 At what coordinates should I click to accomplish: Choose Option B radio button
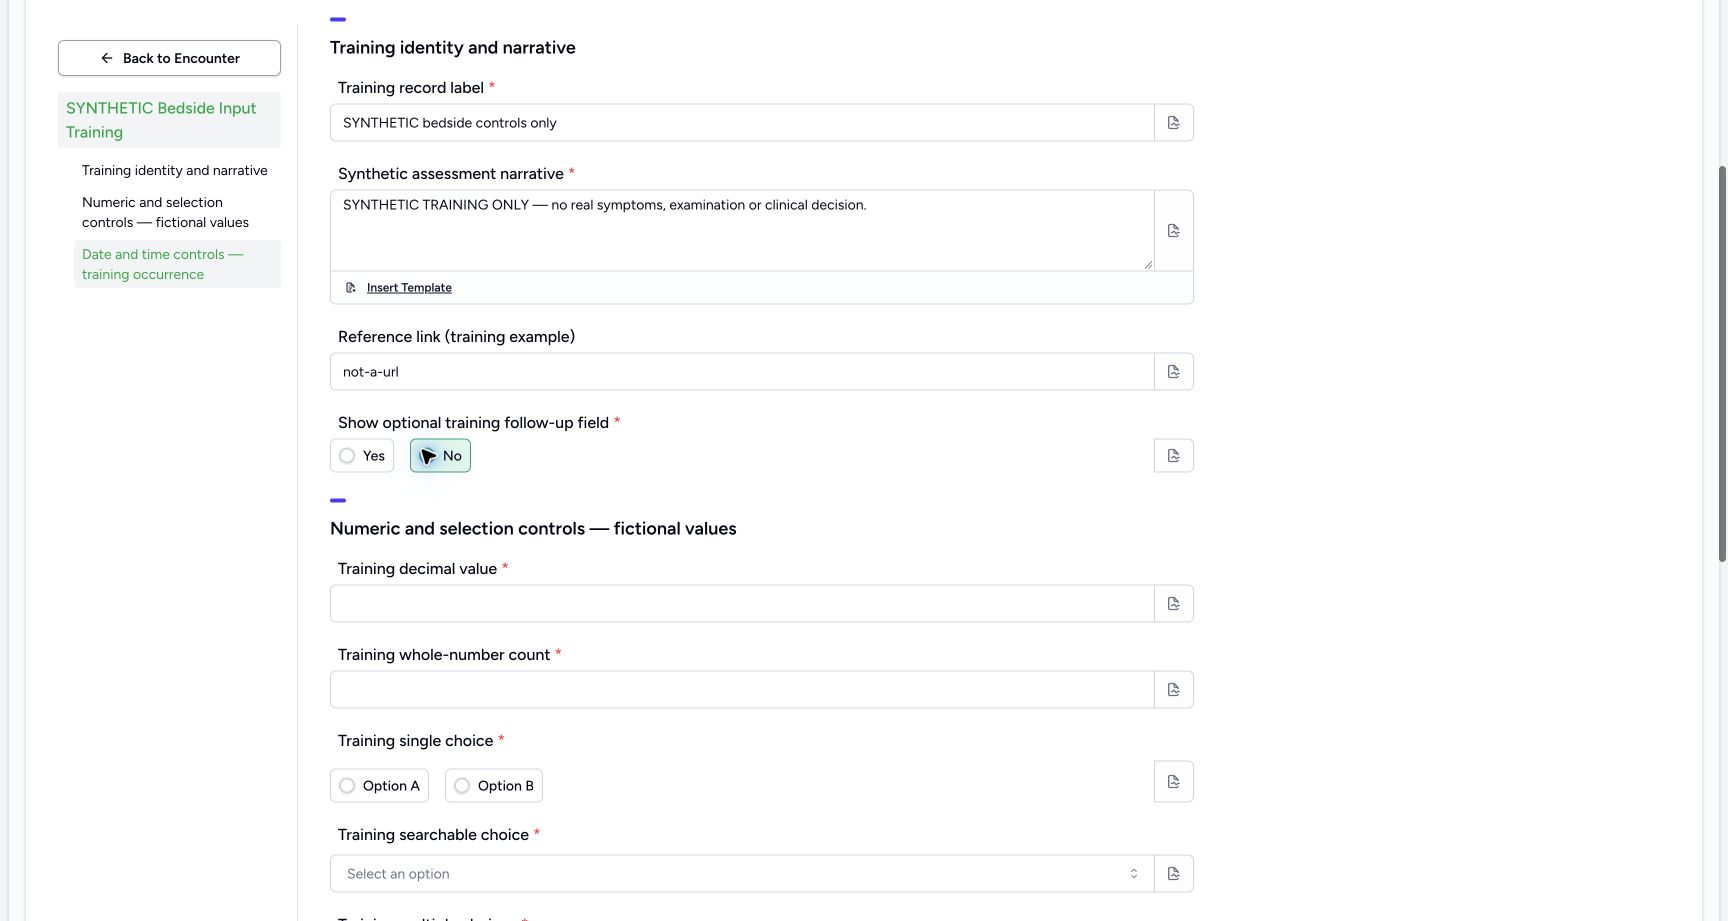coord(494,786)
